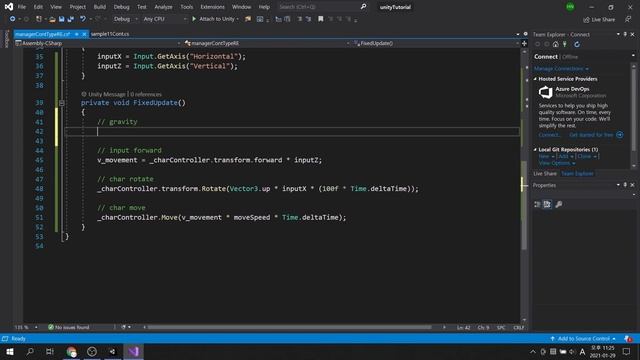640x360 pixels.
Task: Open the Windows Start menu
Action: (x=10, y=351)
